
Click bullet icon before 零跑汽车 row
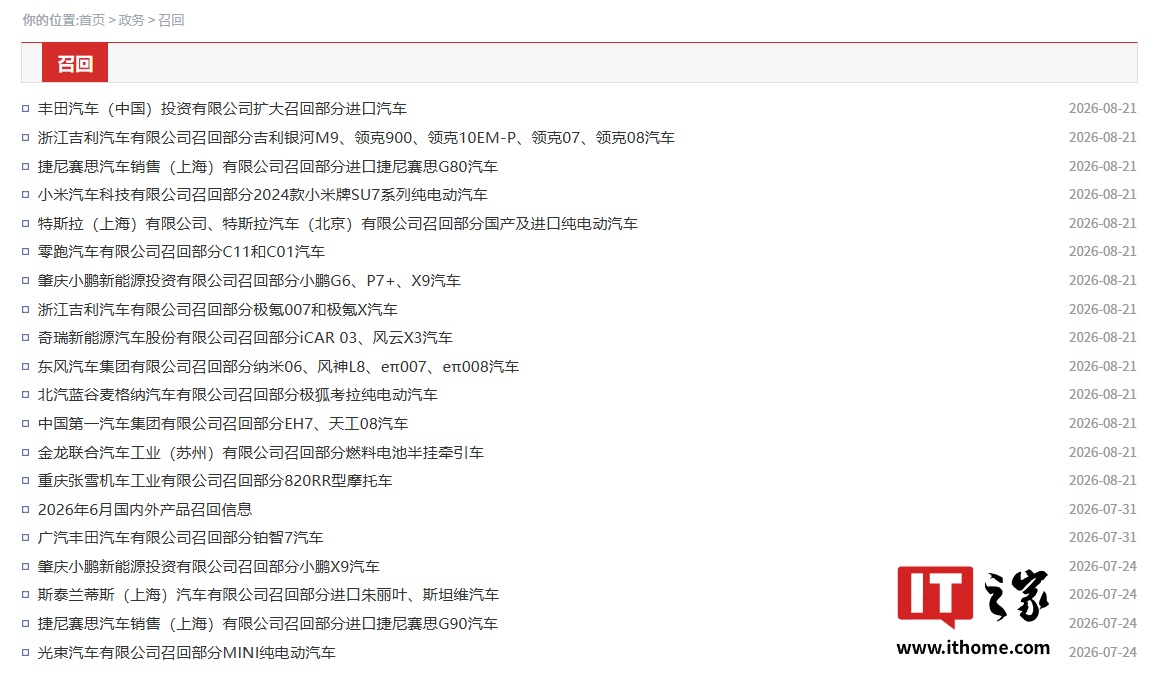click(x=25, y=252)
